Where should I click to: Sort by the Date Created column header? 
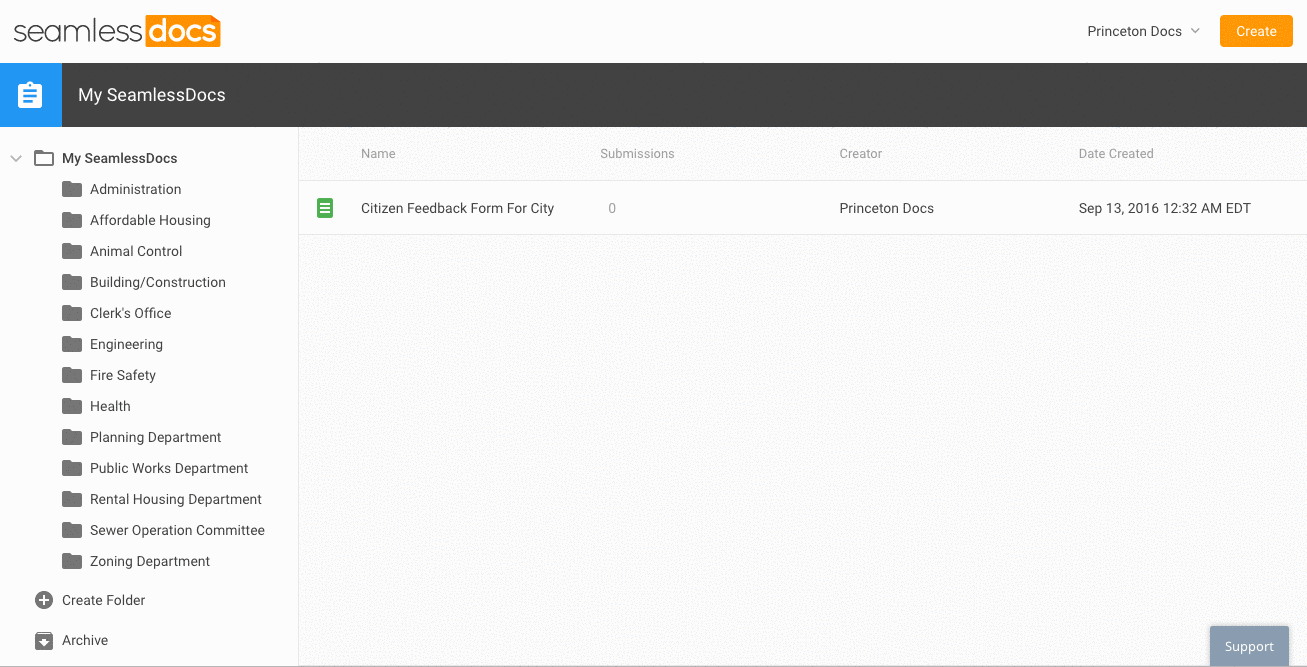pyautogui.click(x=1116, y=154)
